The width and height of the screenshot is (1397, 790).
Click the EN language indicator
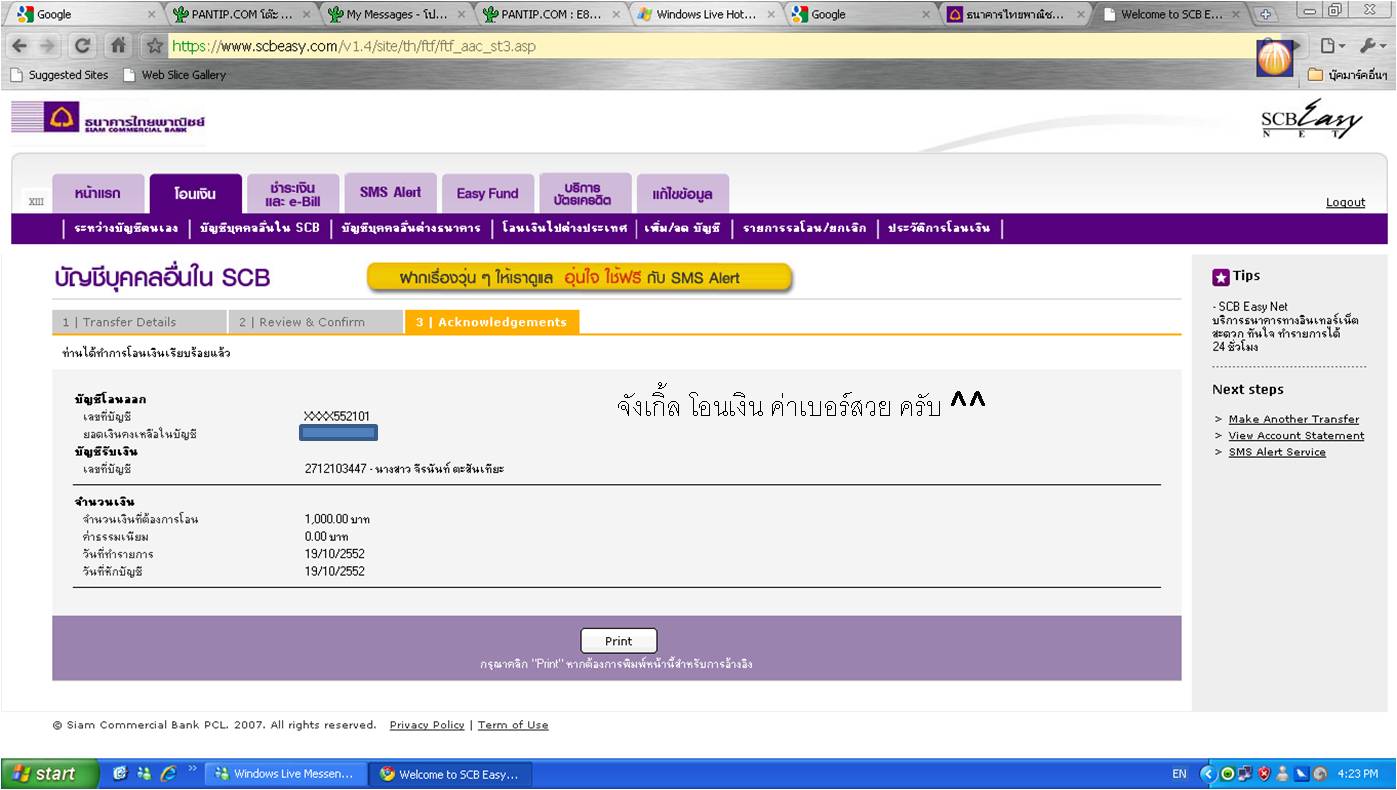[1180, 774]
